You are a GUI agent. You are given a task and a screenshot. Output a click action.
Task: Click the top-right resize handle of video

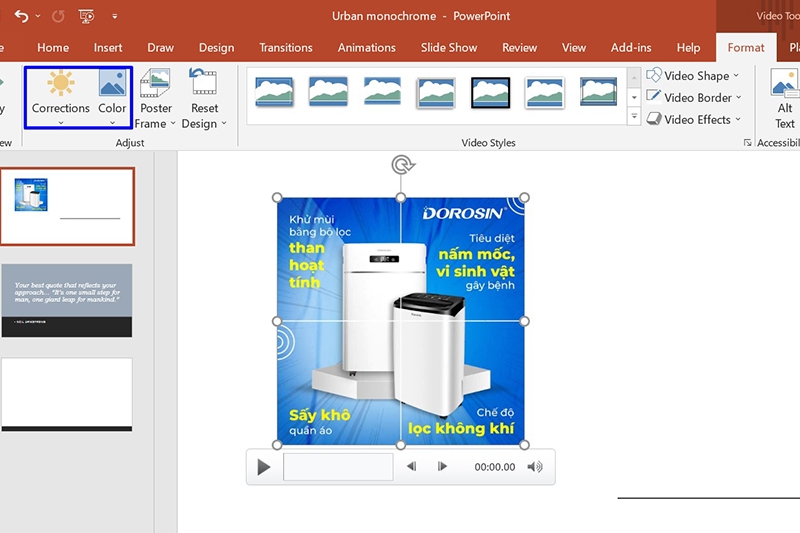[524, 197]
